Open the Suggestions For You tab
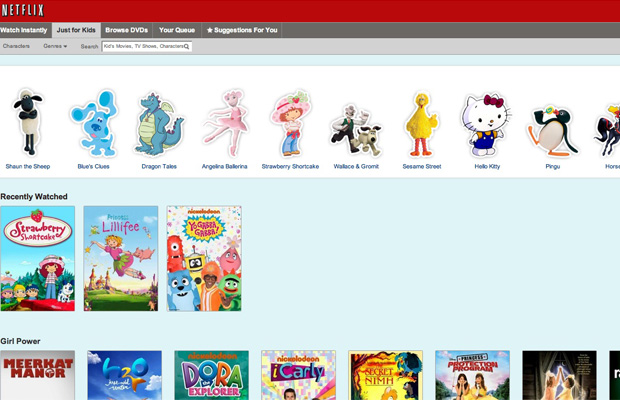This screenshot has height=400, width=620. pos(243,30)
